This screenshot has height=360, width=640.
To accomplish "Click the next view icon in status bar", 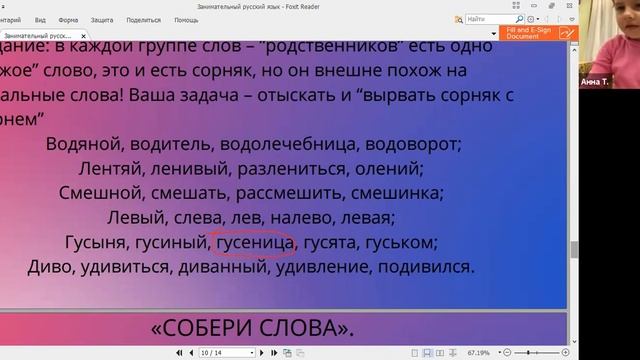I will [300, 353].
